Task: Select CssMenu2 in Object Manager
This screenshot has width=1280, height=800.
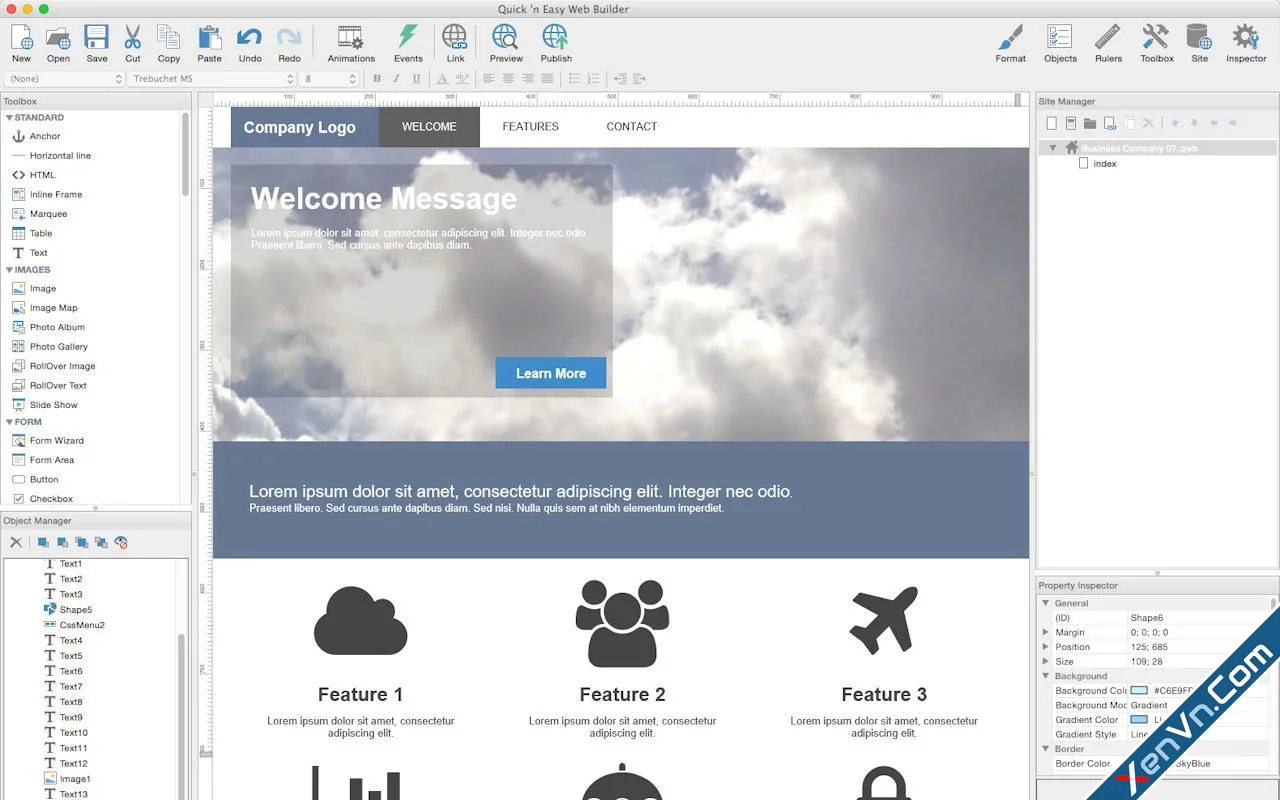Action: click(74, 625)
